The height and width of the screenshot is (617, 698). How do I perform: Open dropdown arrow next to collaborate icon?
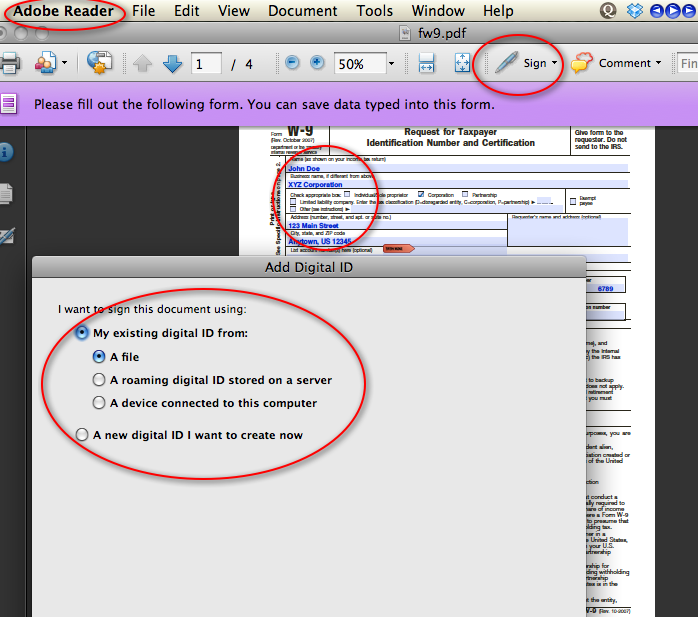click(x=65, y=63)
